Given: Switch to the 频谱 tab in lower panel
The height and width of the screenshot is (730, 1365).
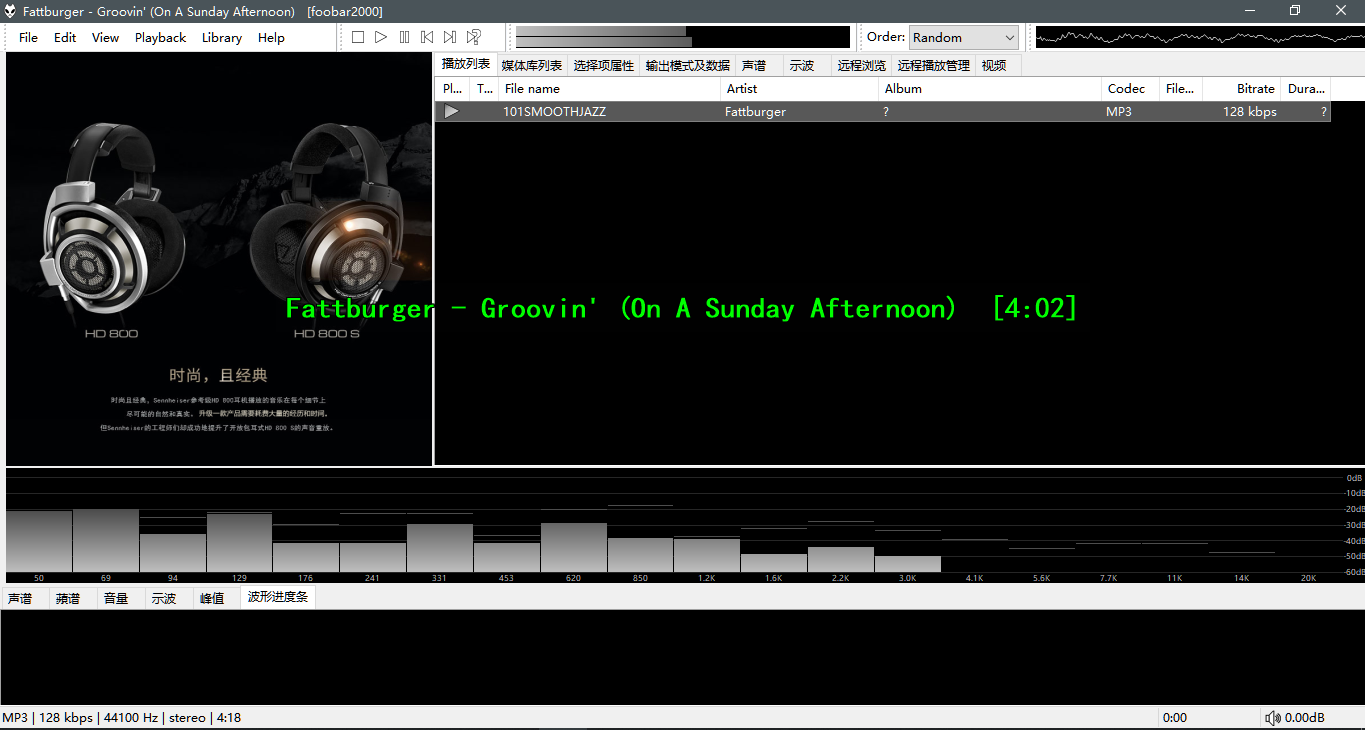Looking at the screenshot, I should (68, 599).
